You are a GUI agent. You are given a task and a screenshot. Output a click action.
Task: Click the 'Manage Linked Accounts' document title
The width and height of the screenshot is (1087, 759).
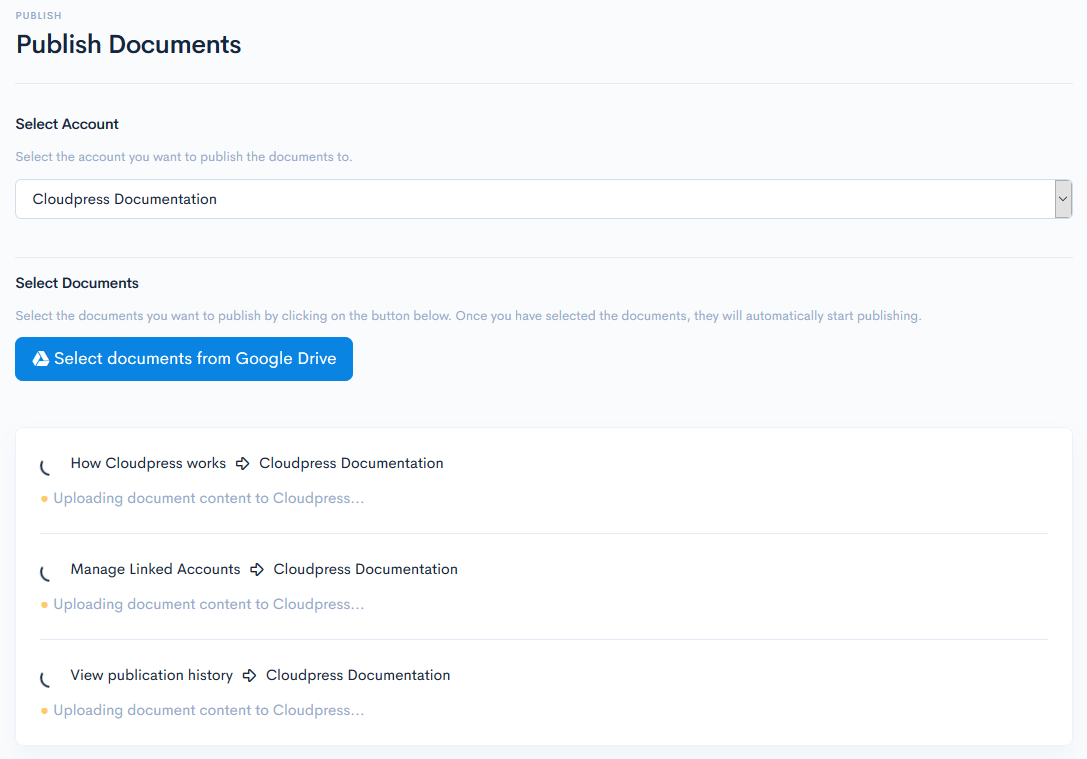[155, 569]
